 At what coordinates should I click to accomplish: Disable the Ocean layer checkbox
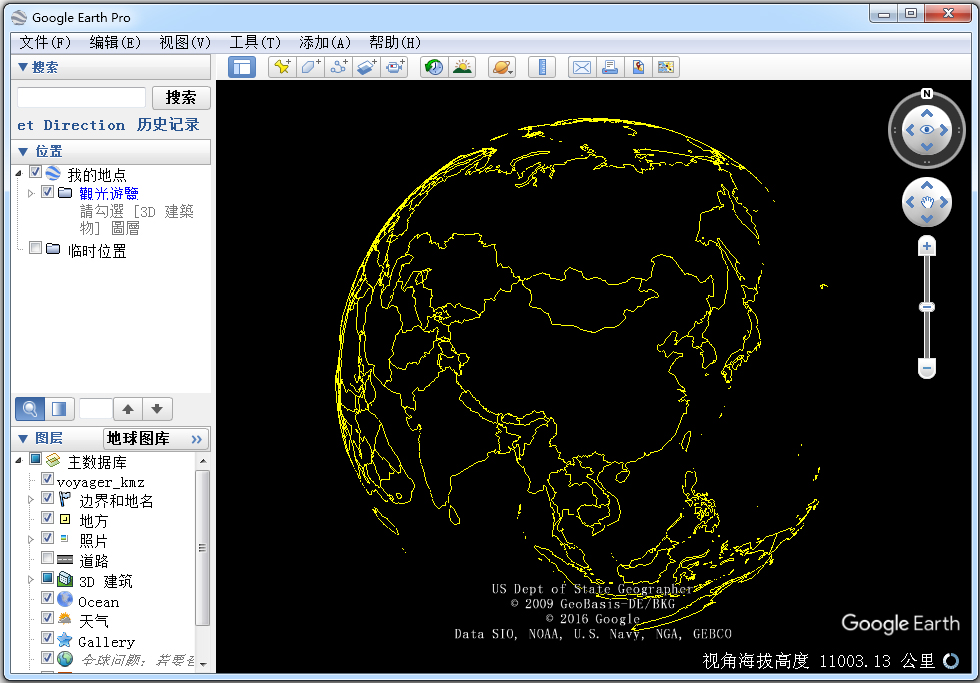46,601
